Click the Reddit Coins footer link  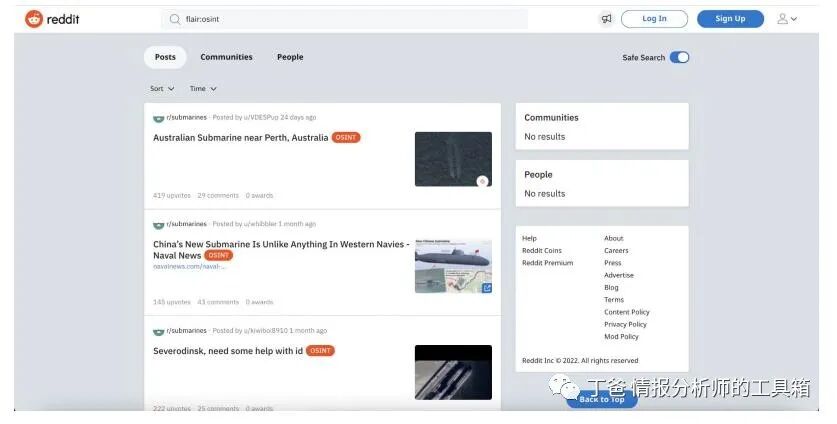(542, 250)
